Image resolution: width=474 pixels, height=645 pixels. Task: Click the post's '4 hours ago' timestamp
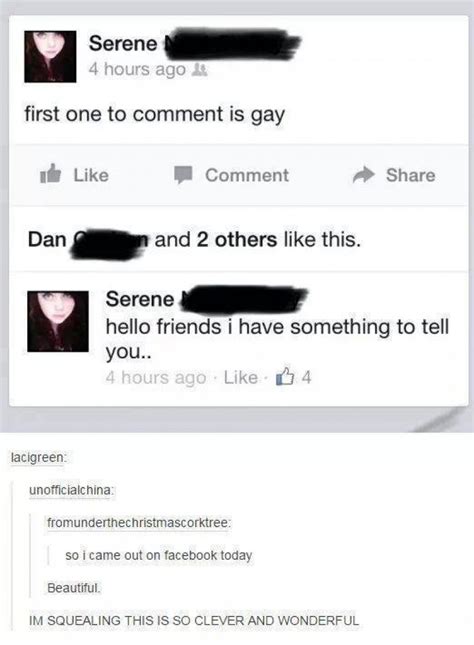click(137, 69)
